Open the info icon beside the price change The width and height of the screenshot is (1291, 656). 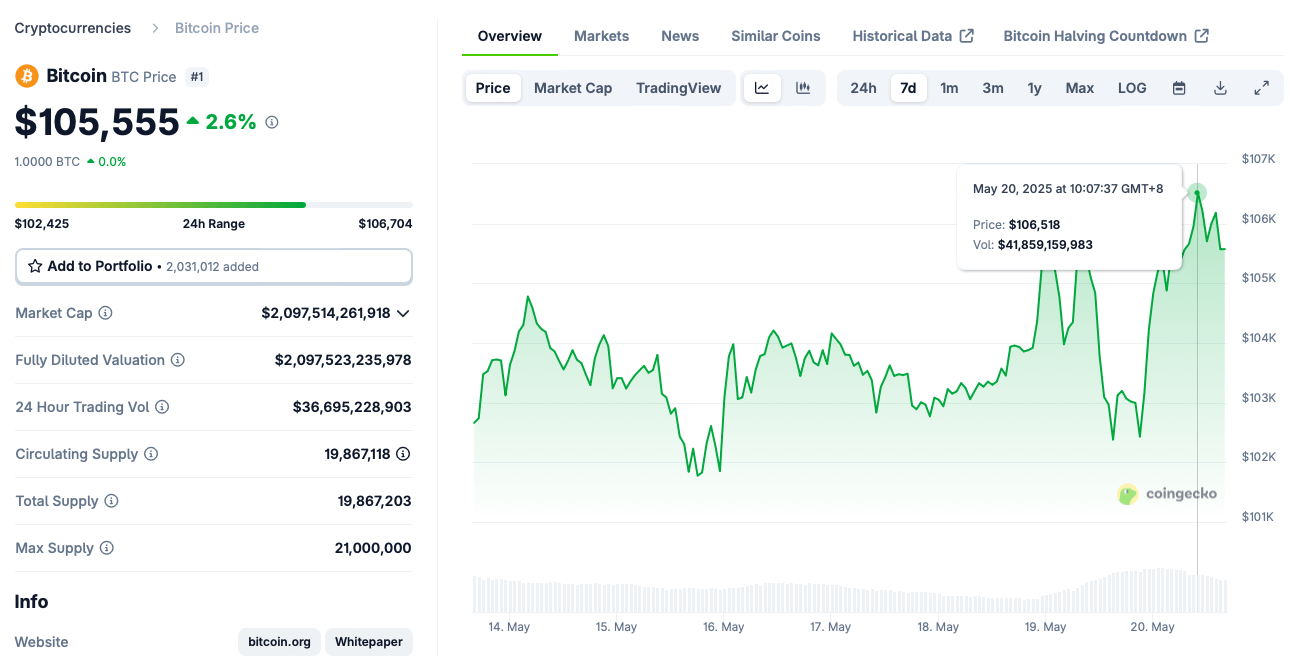[270, 123]
